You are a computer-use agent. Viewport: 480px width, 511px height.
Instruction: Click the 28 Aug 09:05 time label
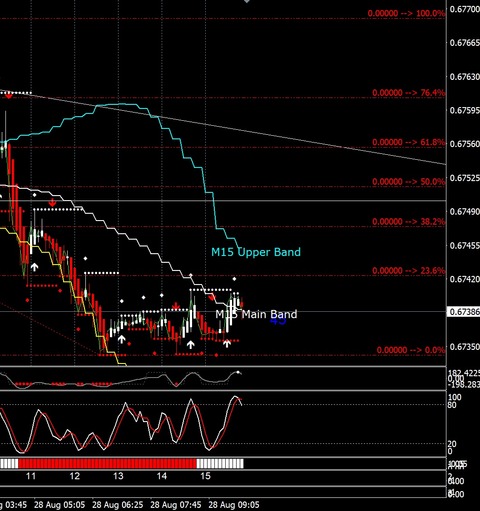tap(234, 505)
